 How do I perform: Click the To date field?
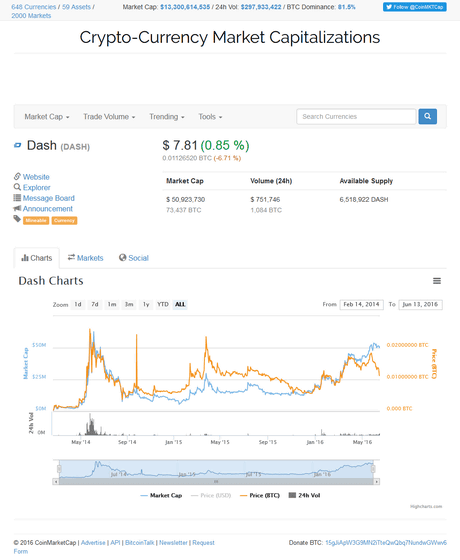point(420,305)
